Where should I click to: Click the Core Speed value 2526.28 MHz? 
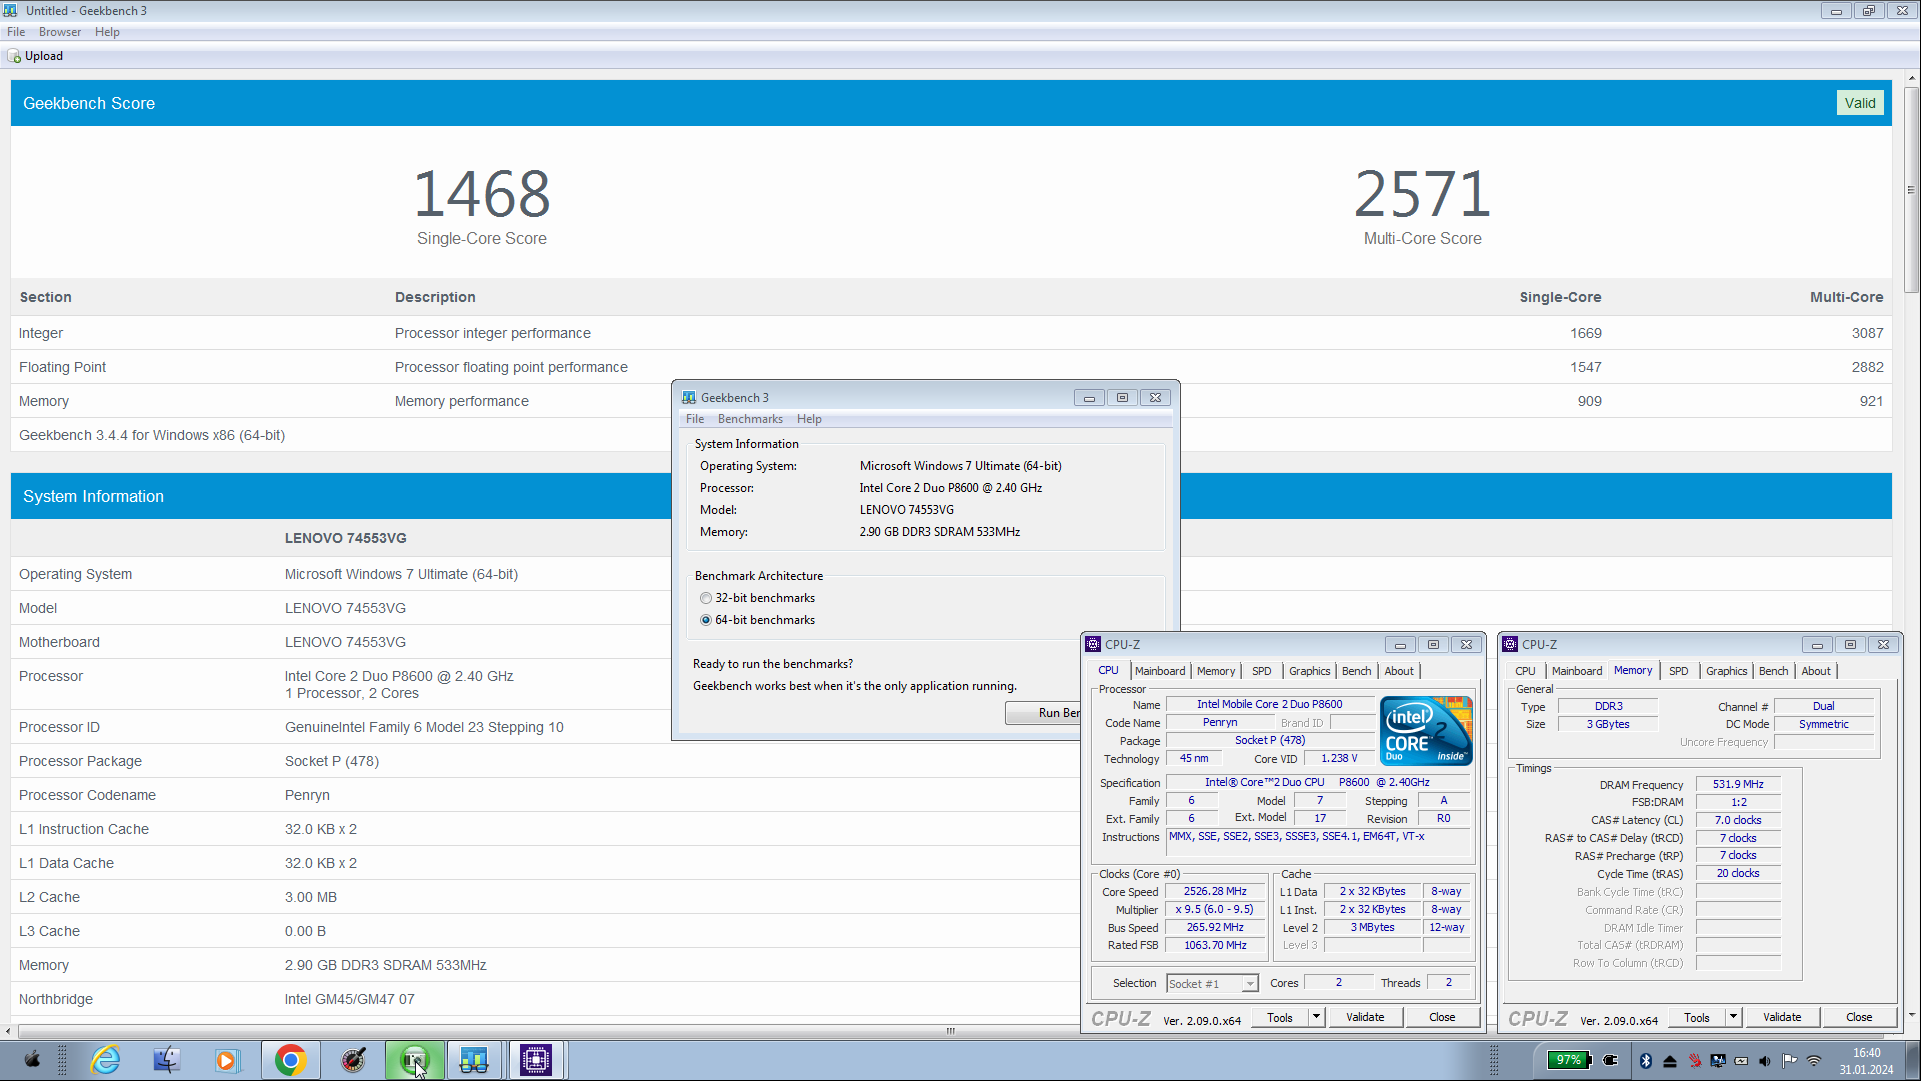click(1215, 892)
